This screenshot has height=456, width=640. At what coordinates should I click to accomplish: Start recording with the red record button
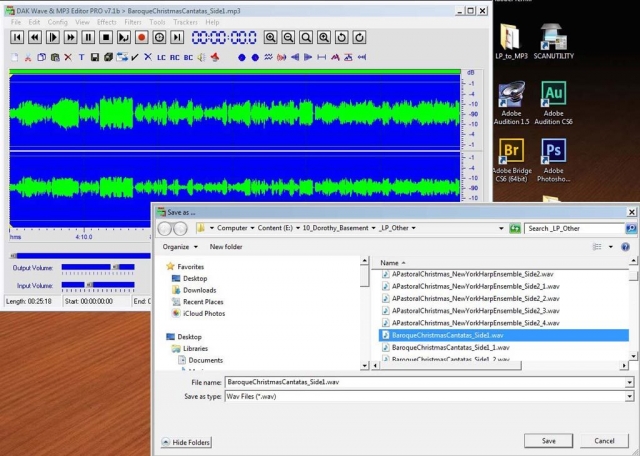pos(142,38)
